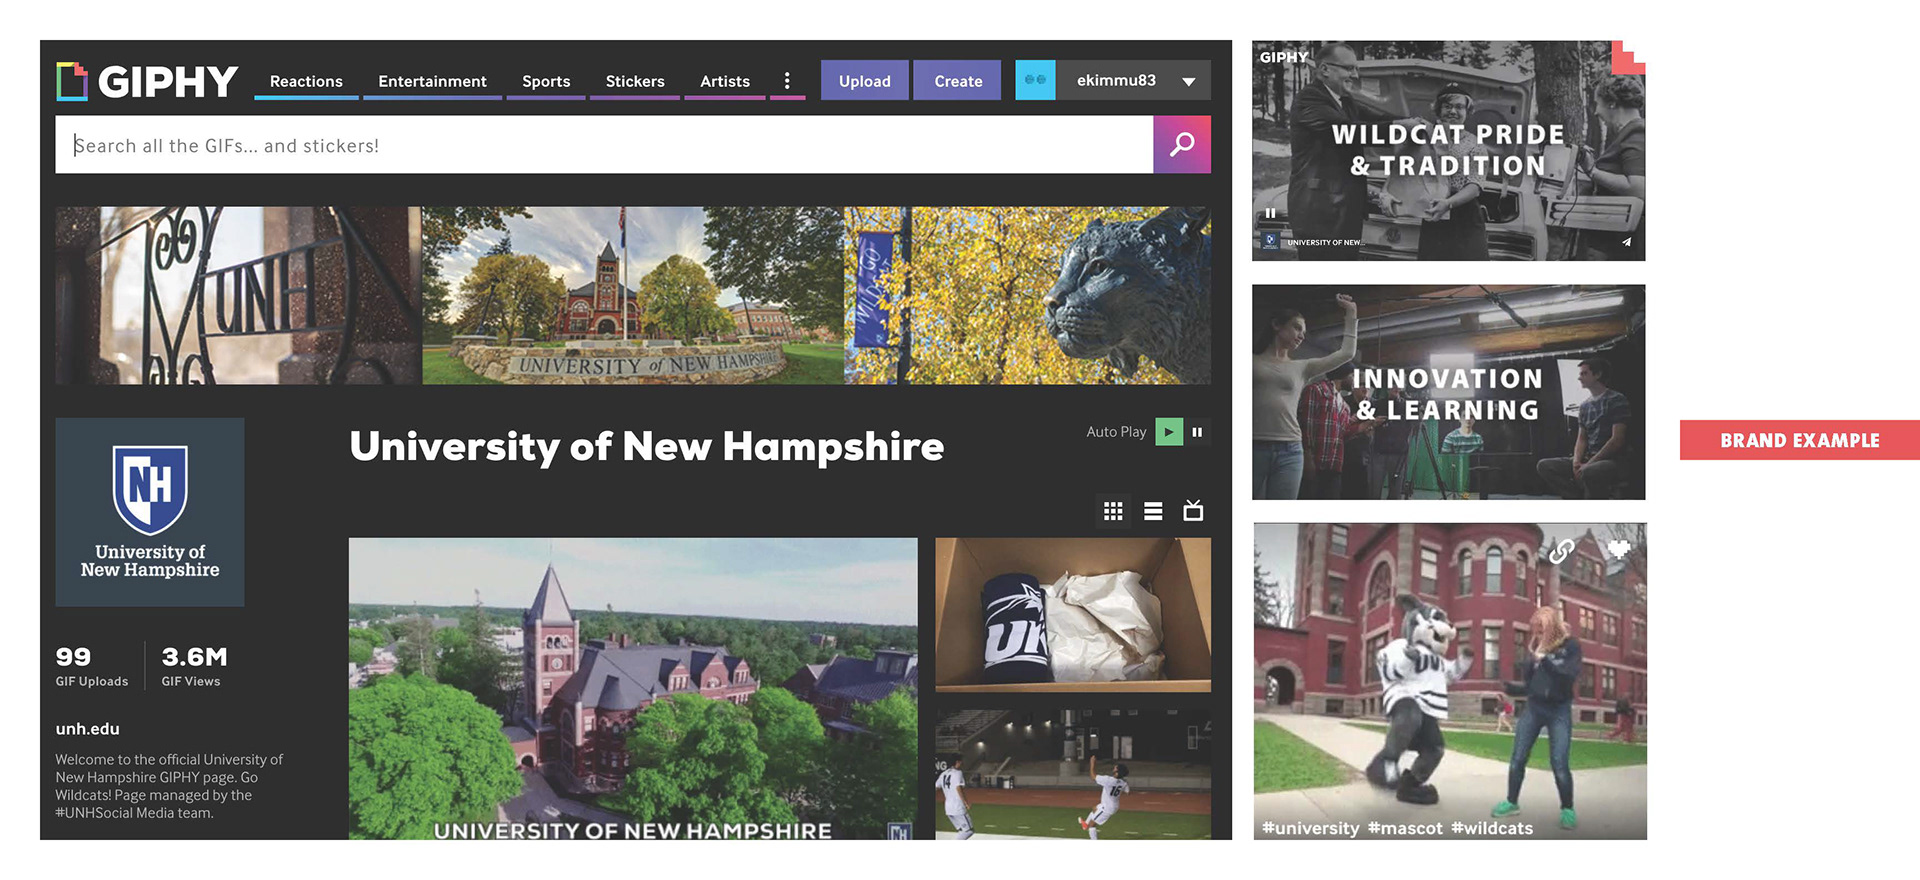Open the unh.edu website link
Screen dimensions: 1920x880
point(87,729)
